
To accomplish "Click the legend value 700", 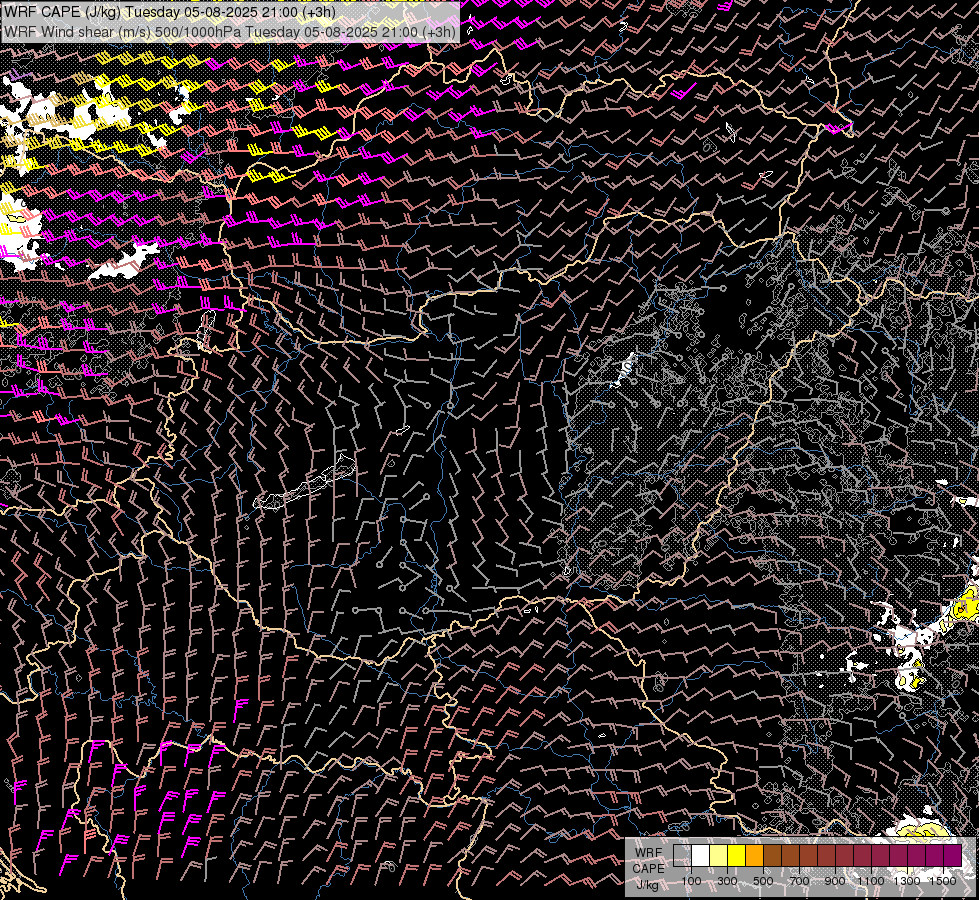I will (x=799, y=881).
